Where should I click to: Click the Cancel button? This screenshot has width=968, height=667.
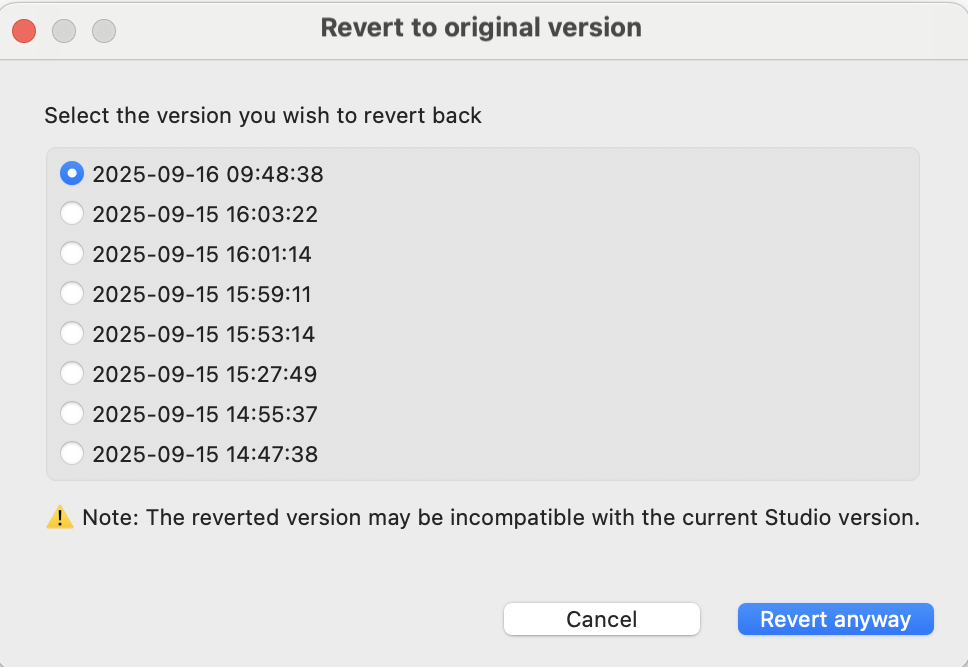point(602,619)
